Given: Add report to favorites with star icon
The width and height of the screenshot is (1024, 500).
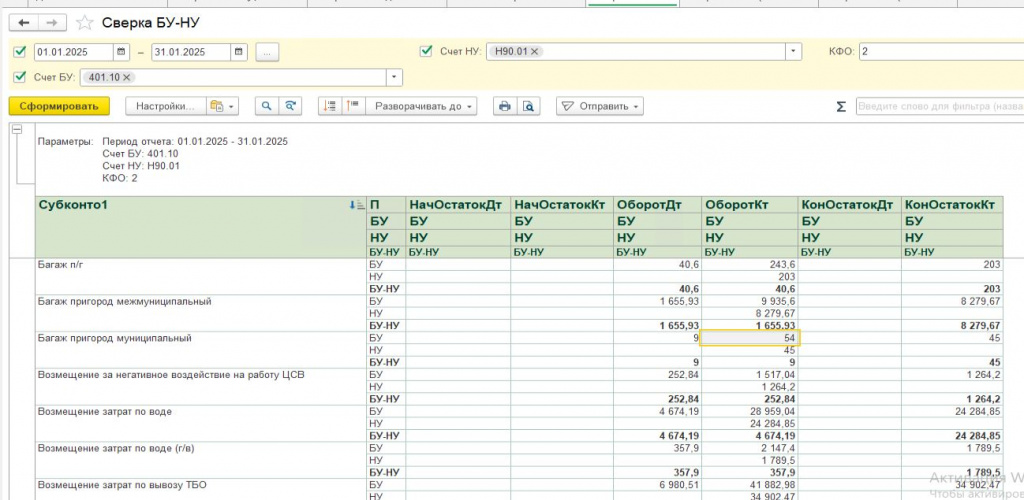Looking at the screenshot, I should (84, 22).
